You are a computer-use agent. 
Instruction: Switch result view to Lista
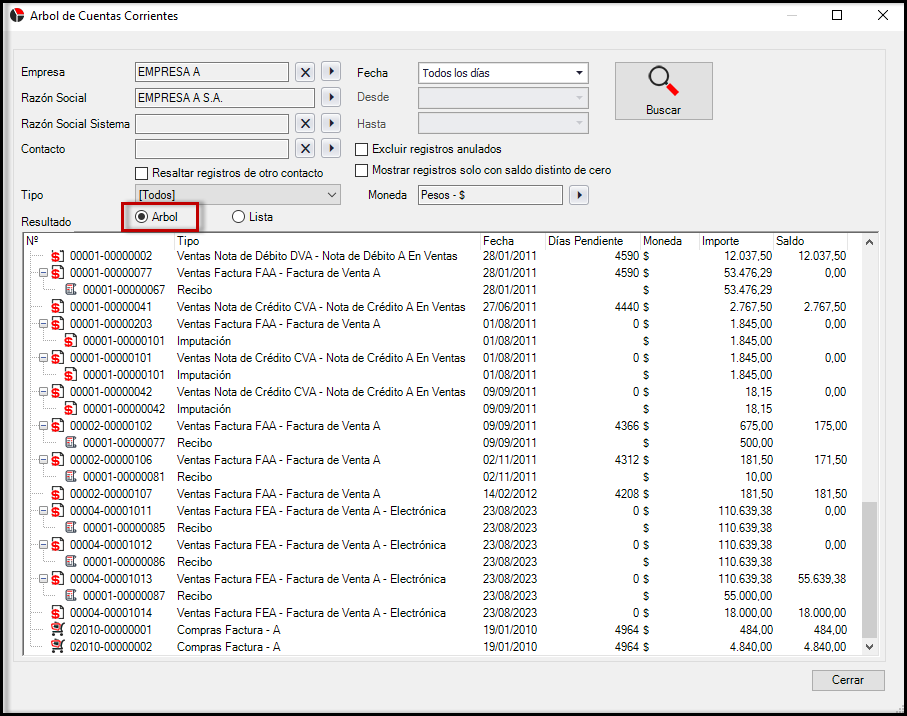click(x=238, y=217)
